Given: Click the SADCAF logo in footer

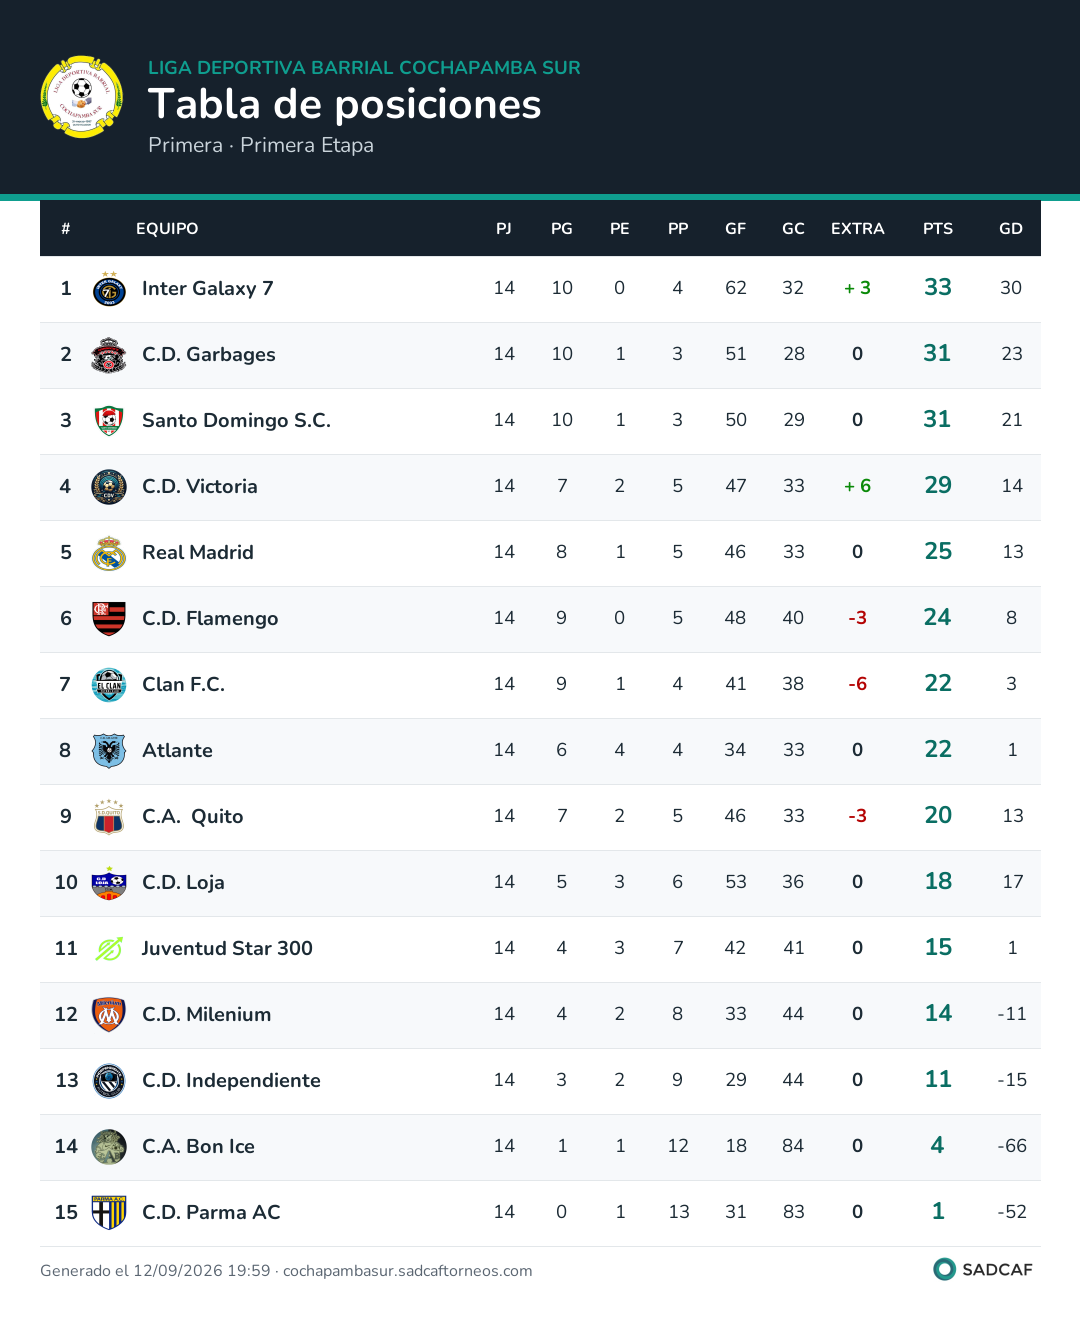Looking at the screenshot, I should pyautogui.click(x=983, y=1269).
